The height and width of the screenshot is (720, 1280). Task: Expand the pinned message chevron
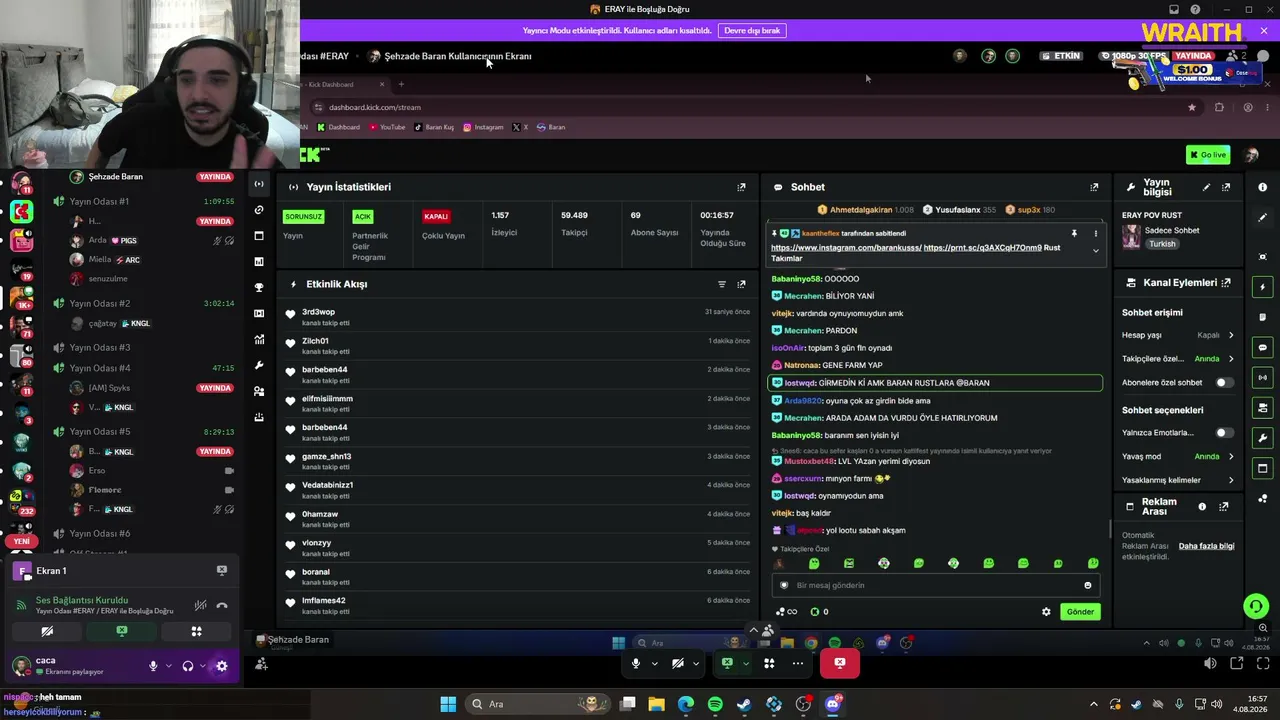(1095, 251)
